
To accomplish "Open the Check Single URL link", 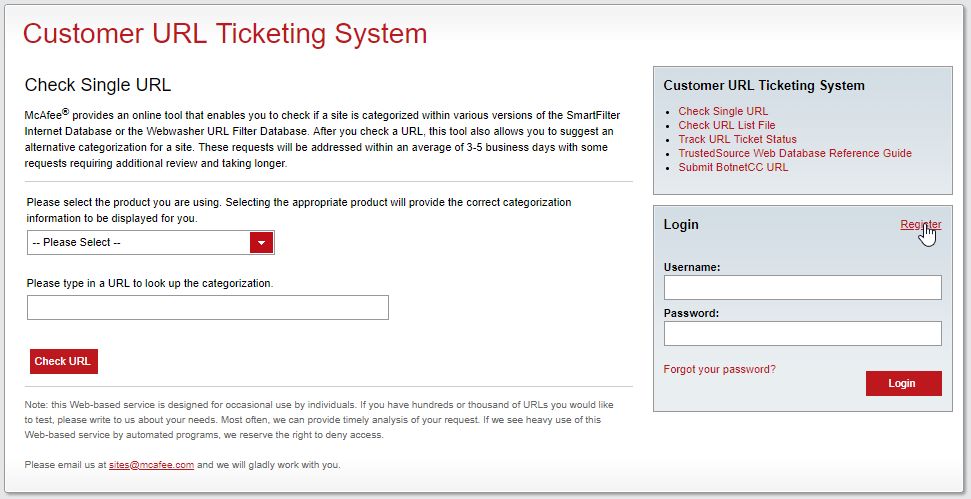I will (723, 111).
